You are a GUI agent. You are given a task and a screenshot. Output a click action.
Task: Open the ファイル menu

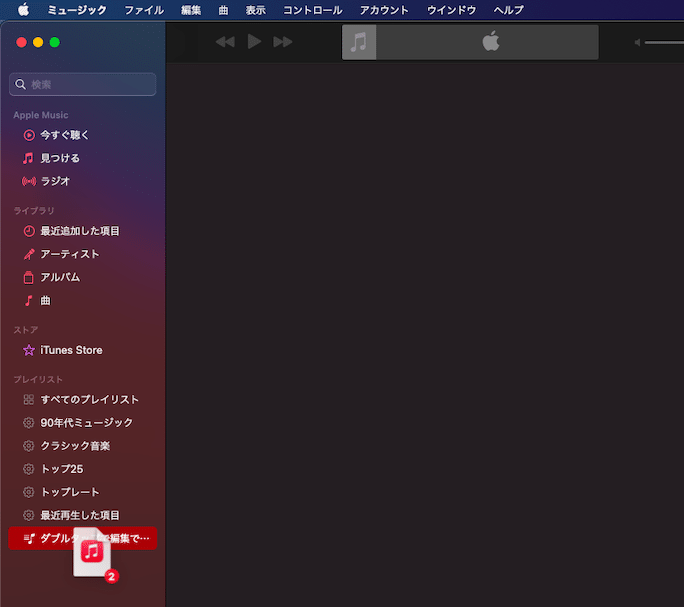[x=144, y=10]
